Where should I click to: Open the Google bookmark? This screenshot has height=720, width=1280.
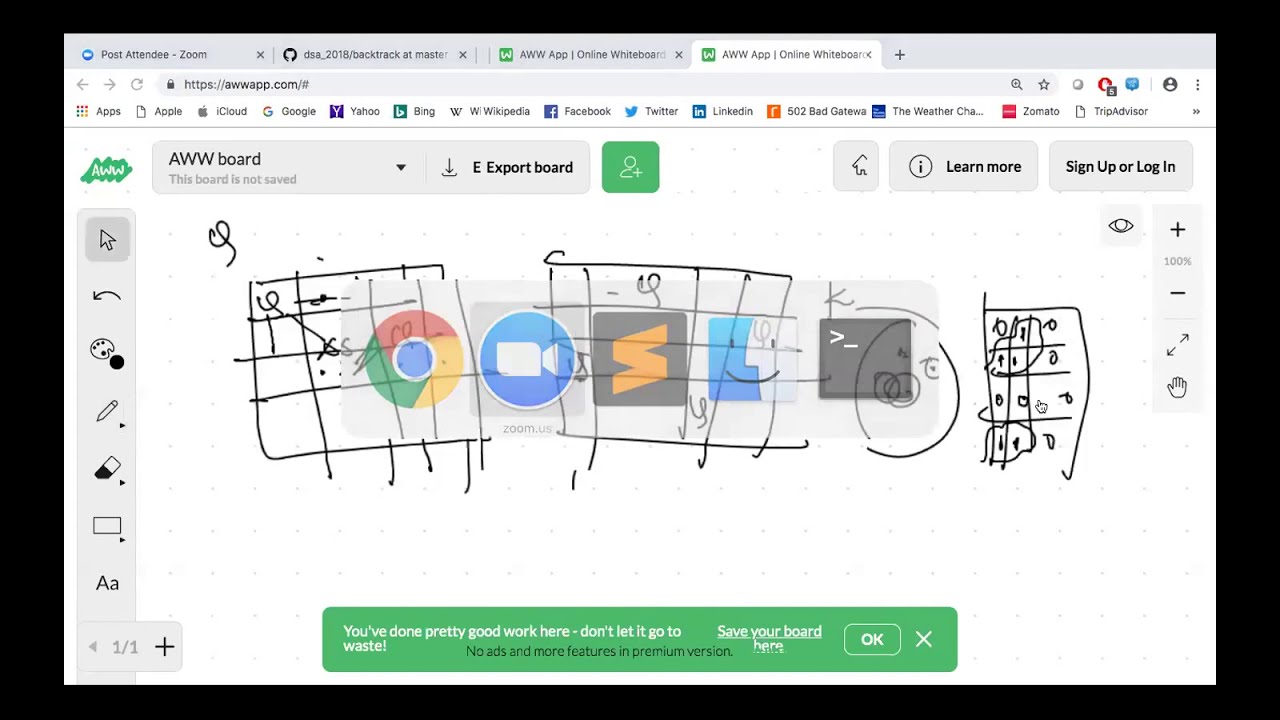(289, 112)
